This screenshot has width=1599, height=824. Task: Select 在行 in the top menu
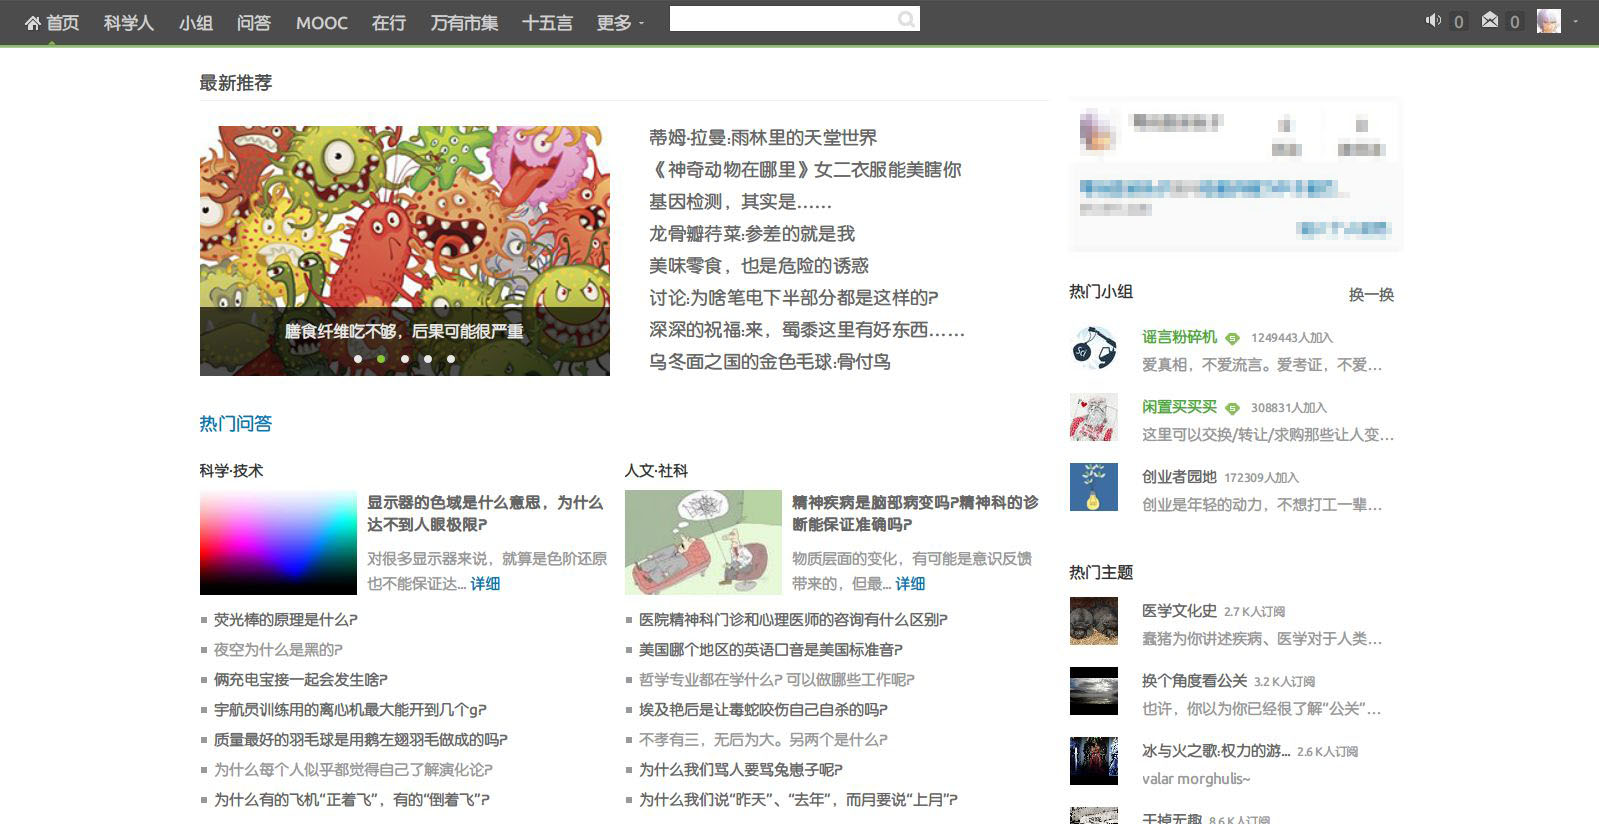point(389,23)
